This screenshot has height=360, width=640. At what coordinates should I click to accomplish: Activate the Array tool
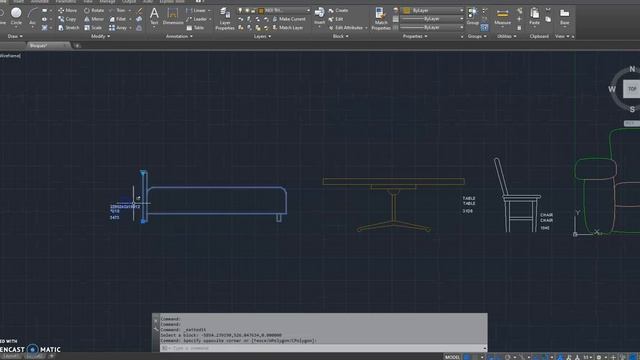pyautogui.click(x=118, y=28)
